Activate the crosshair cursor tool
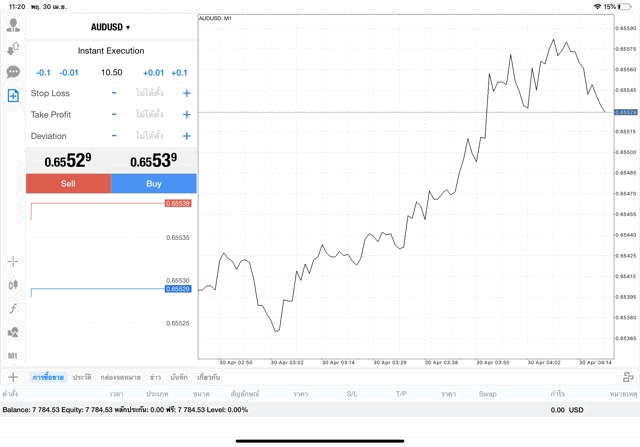The width and height of the screenshot is (640, 447). point(13,262)
